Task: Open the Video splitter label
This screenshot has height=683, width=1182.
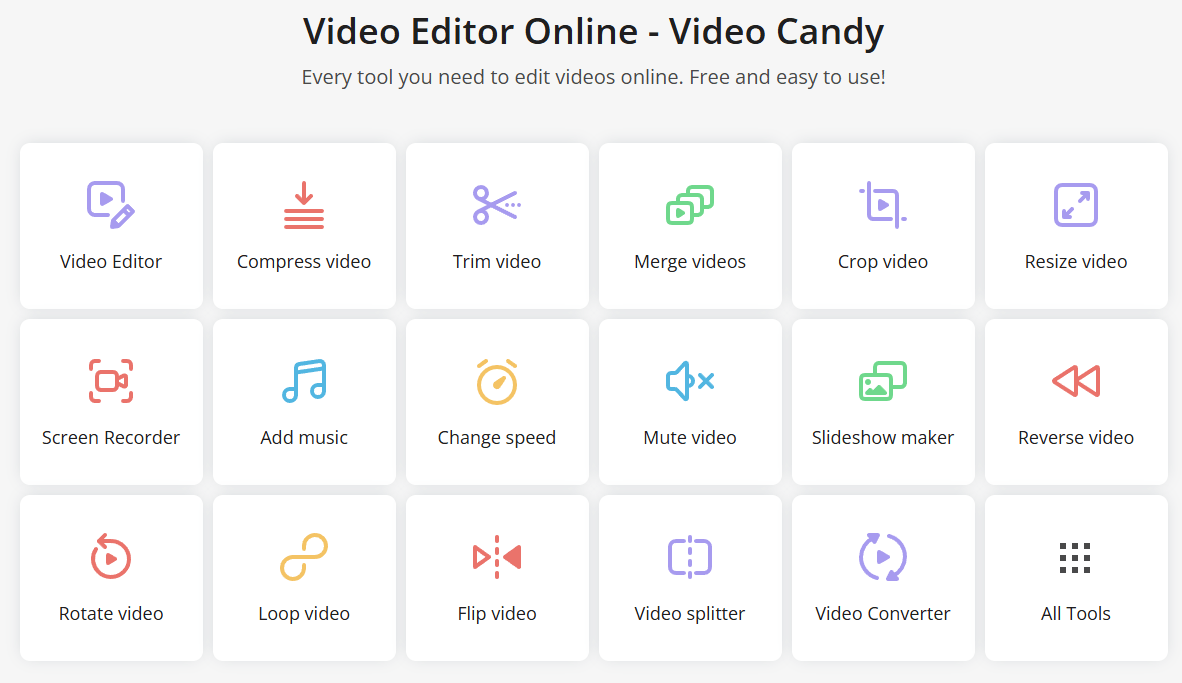Action: tap(690, 614)
